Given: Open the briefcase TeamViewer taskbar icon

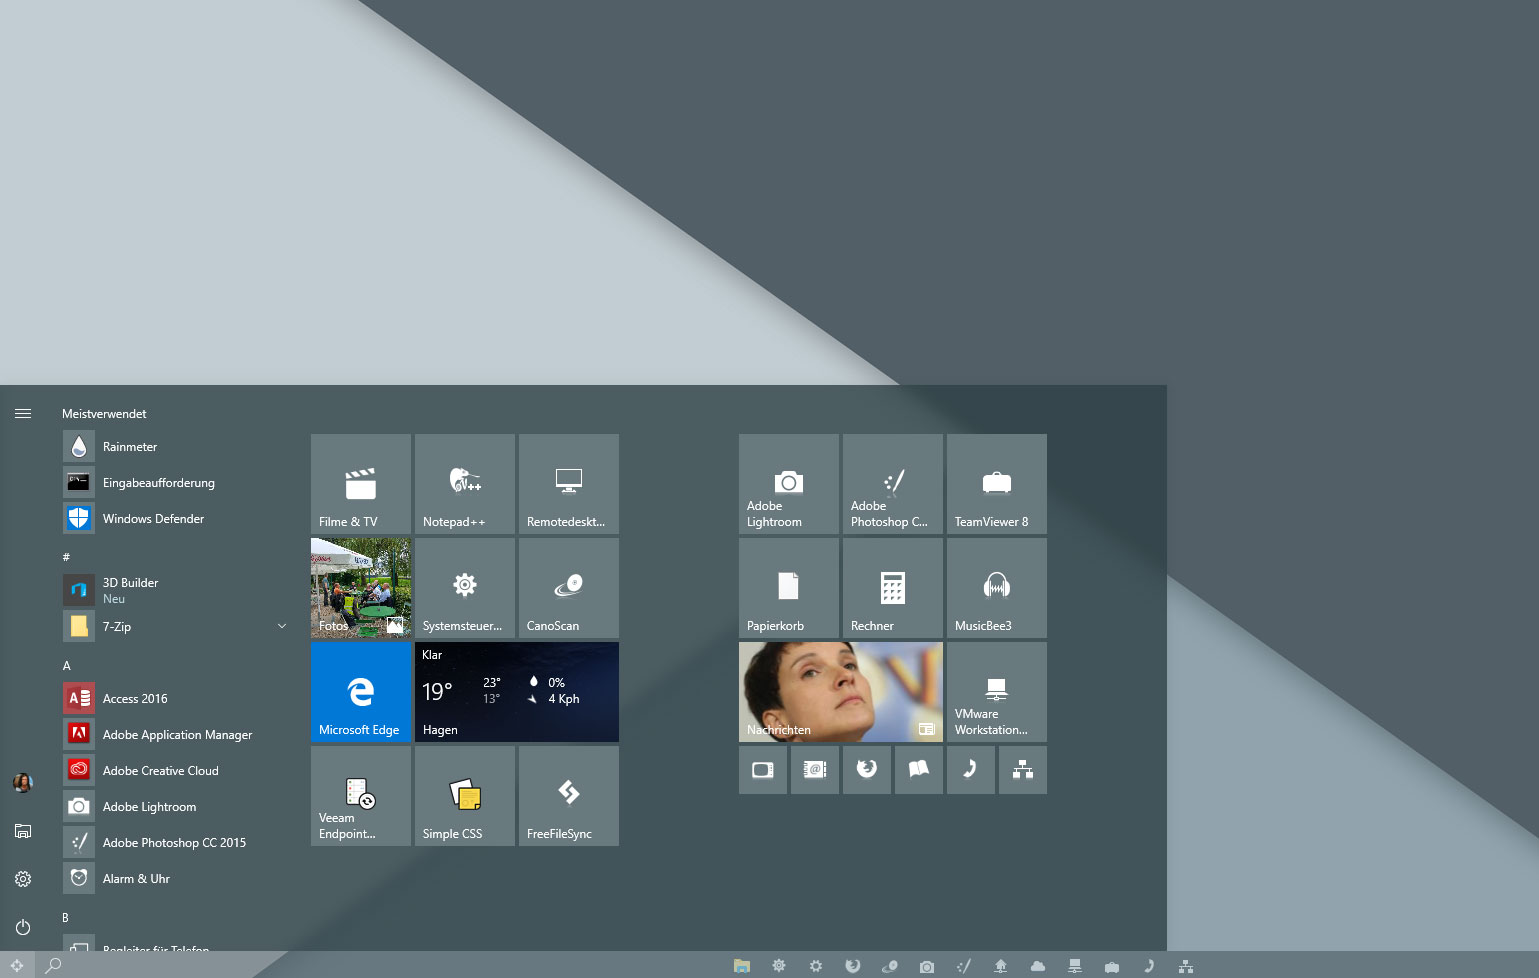Looking at the screenshot, I should coord(1112,966).
